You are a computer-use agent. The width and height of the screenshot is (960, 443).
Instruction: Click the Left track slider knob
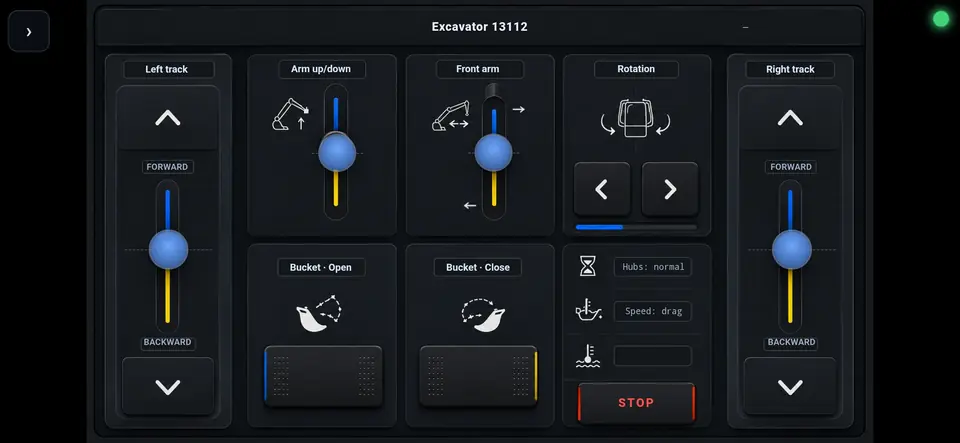pos(168,250)
